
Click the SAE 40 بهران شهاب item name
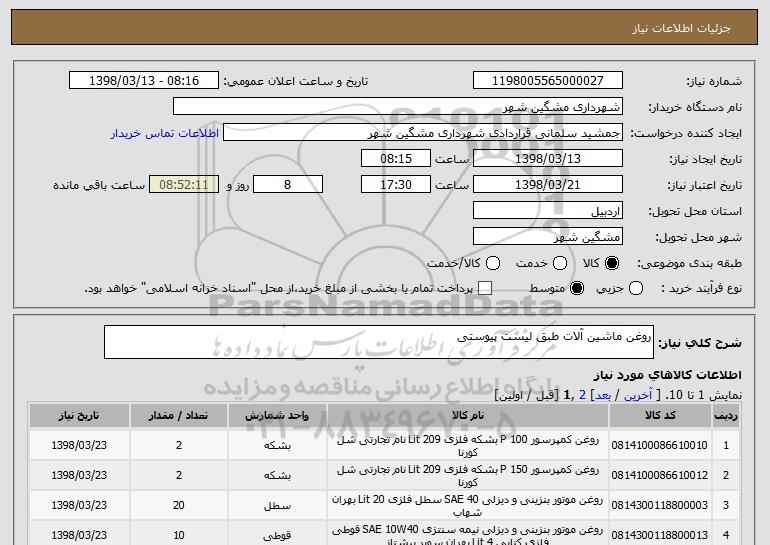(x=468, y=505)
